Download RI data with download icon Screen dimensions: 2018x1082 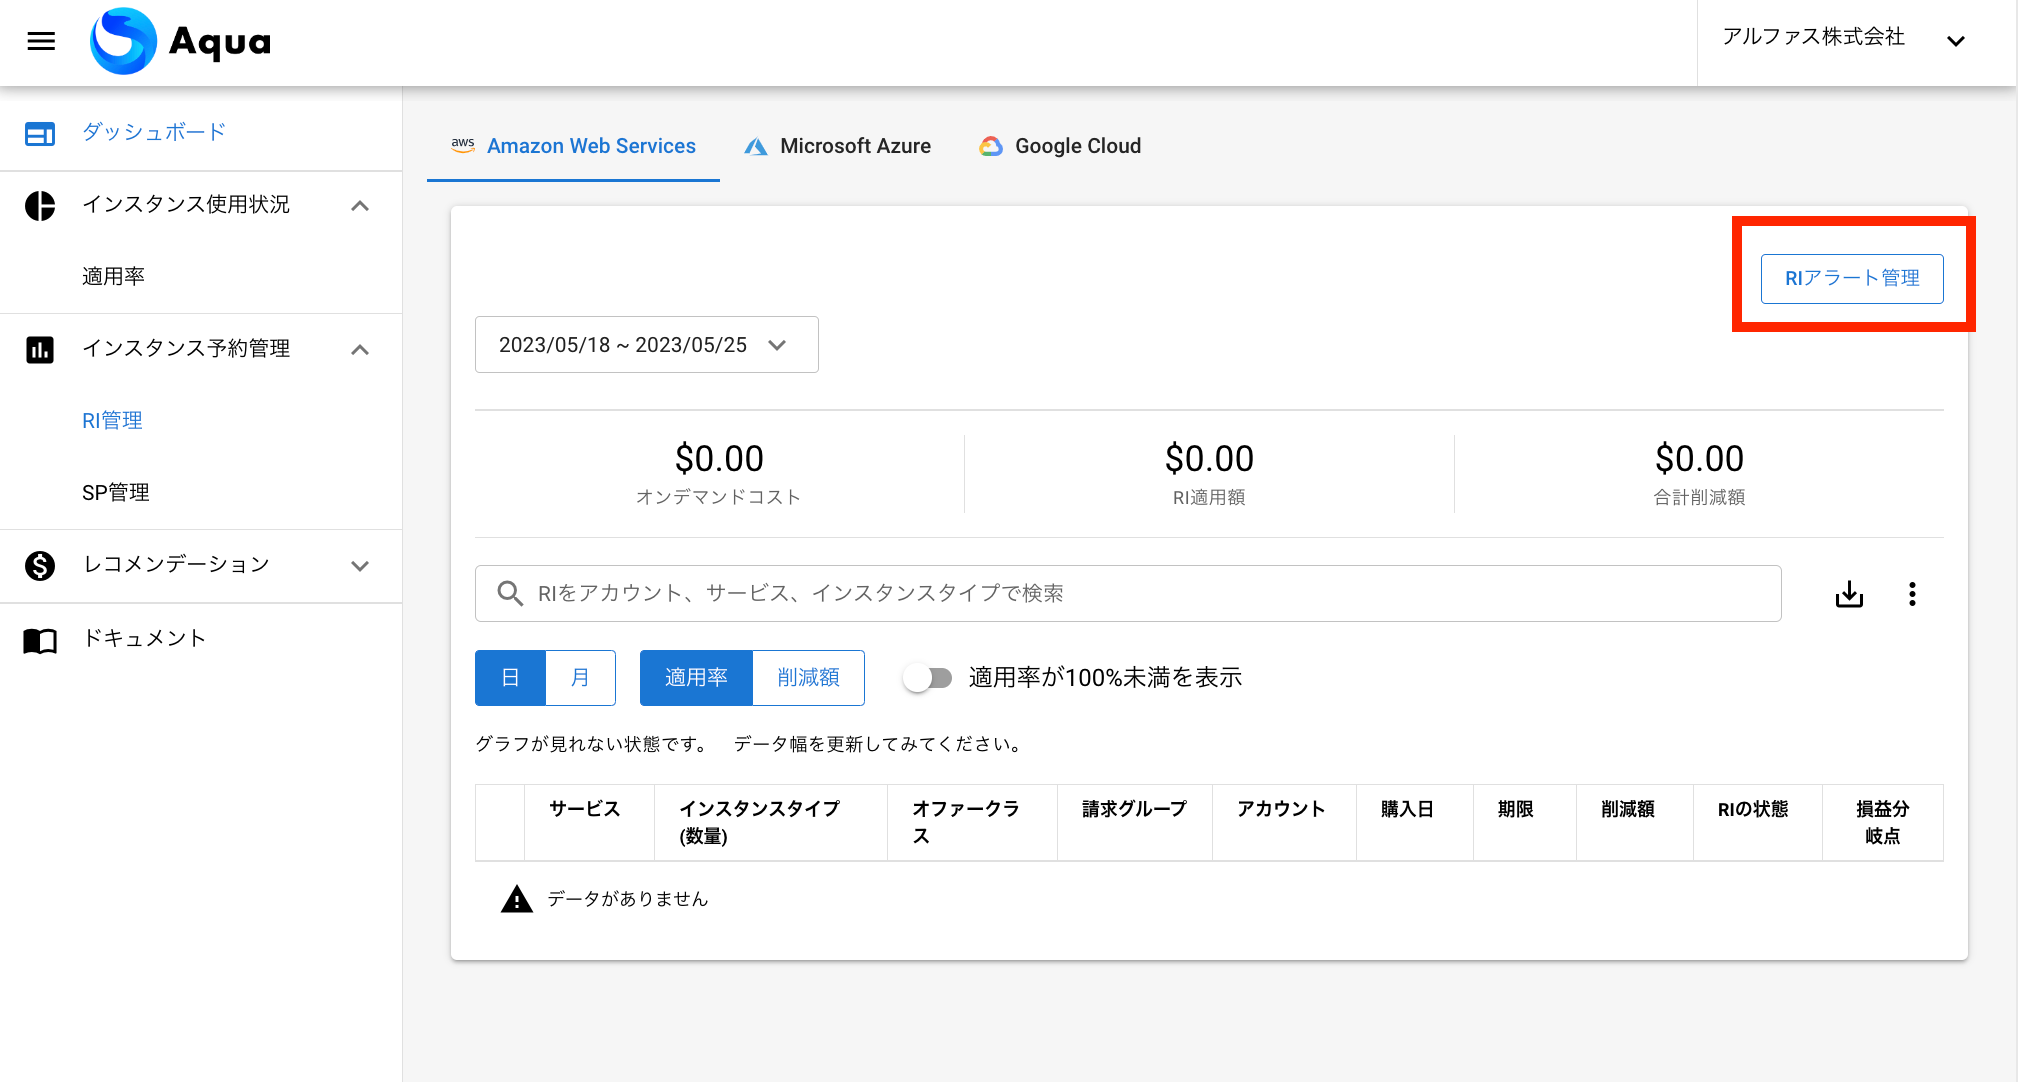[x=1849, y=594]
